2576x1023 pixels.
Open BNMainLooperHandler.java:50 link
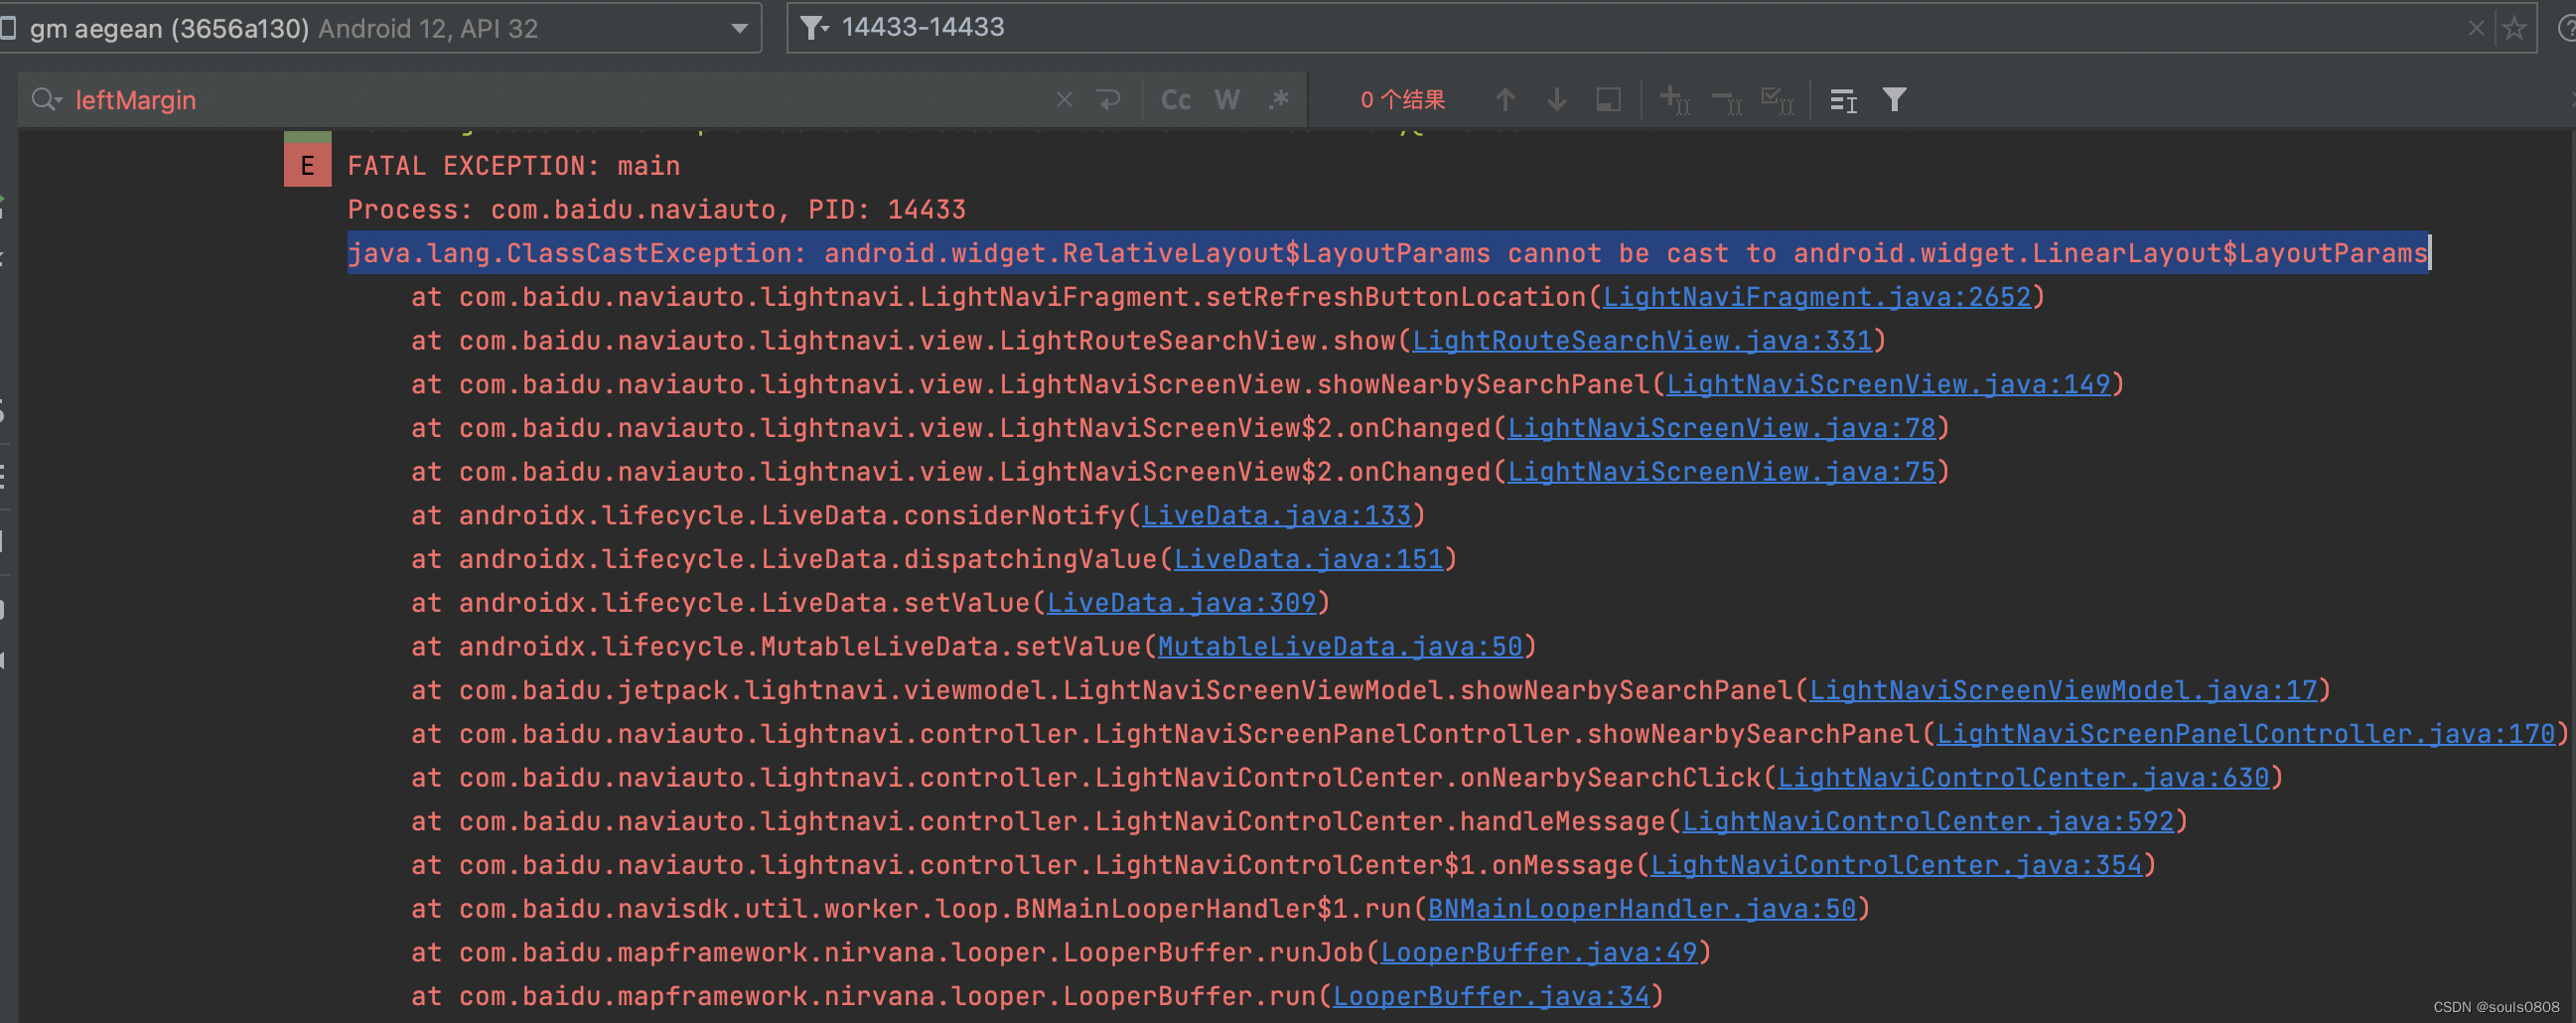coord(1641,910)
